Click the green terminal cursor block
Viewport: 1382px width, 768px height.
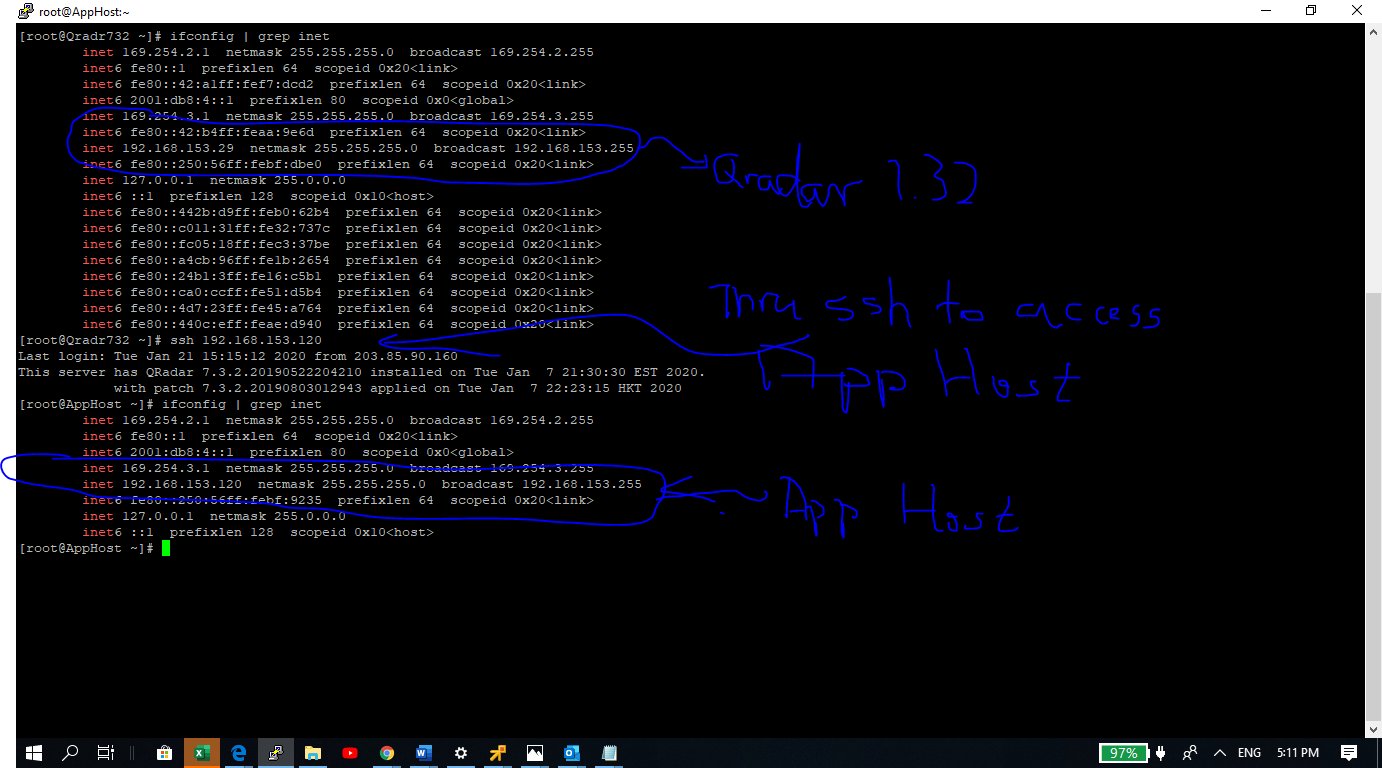(x=166, y=548)
